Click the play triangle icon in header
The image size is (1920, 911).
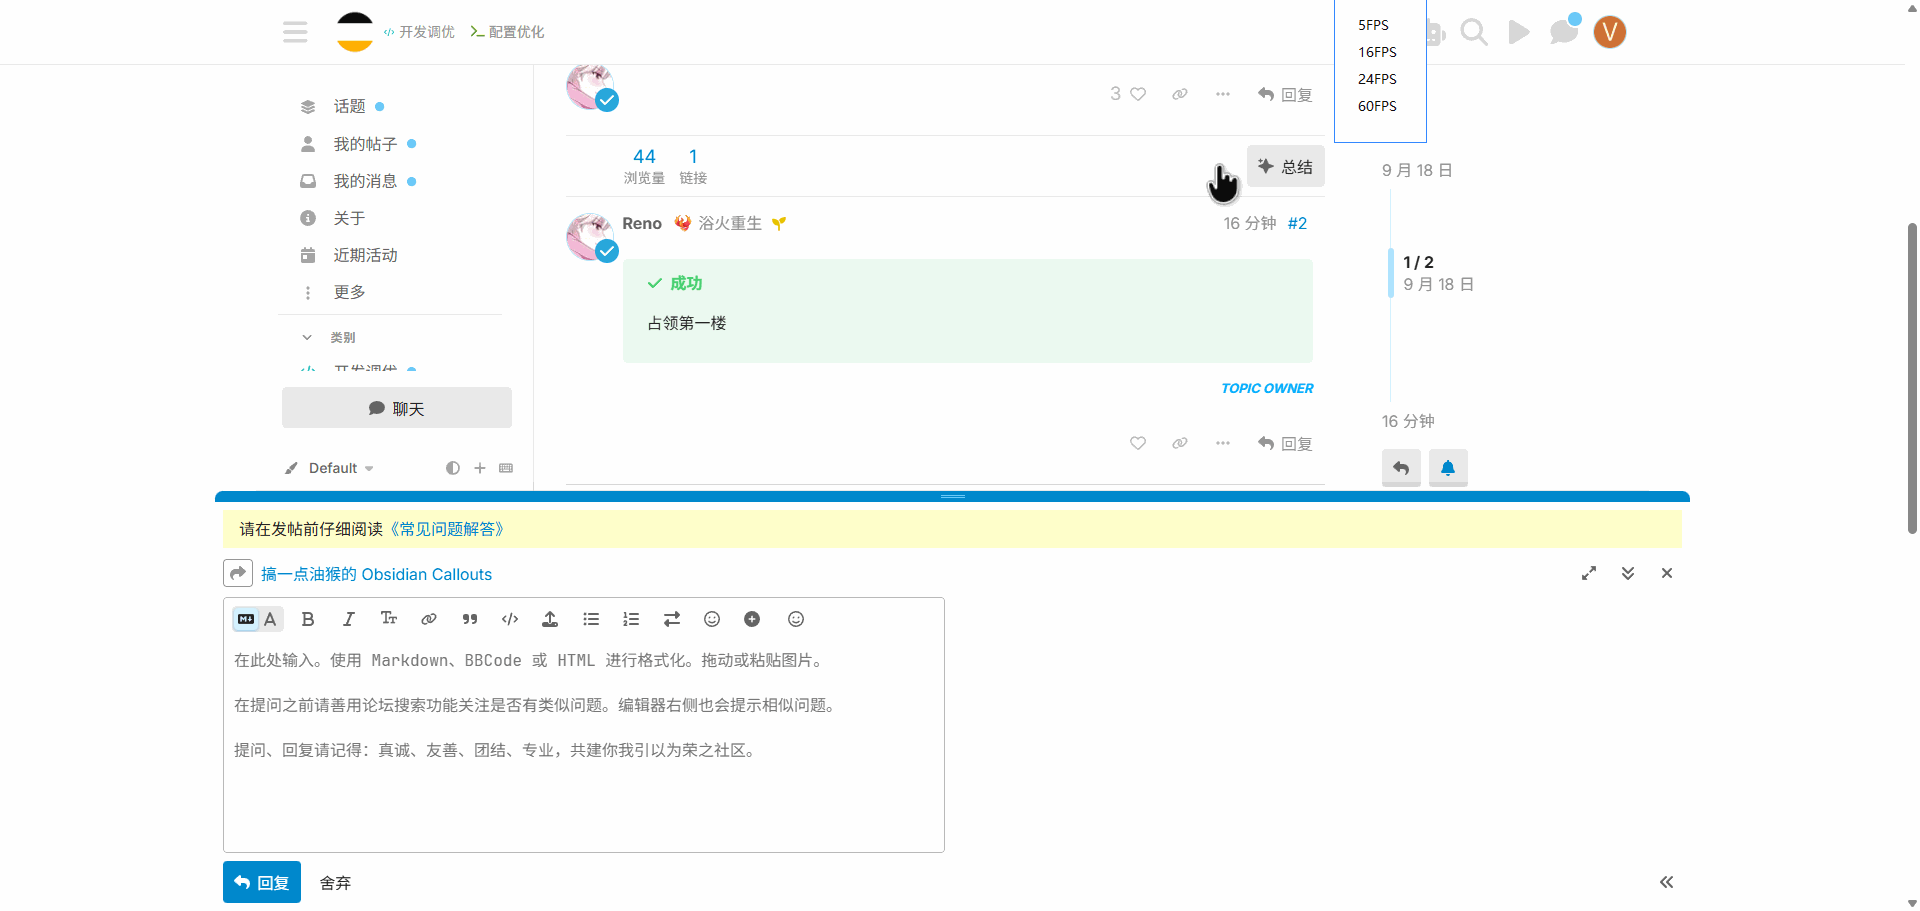coord(1519,32)
